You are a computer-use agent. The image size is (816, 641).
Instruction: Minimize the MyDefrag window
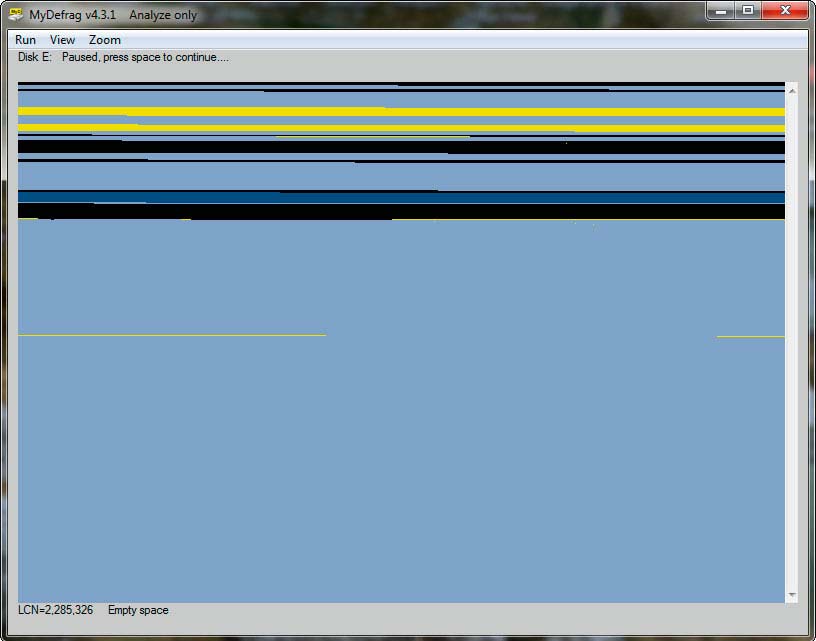pos(721,10)
